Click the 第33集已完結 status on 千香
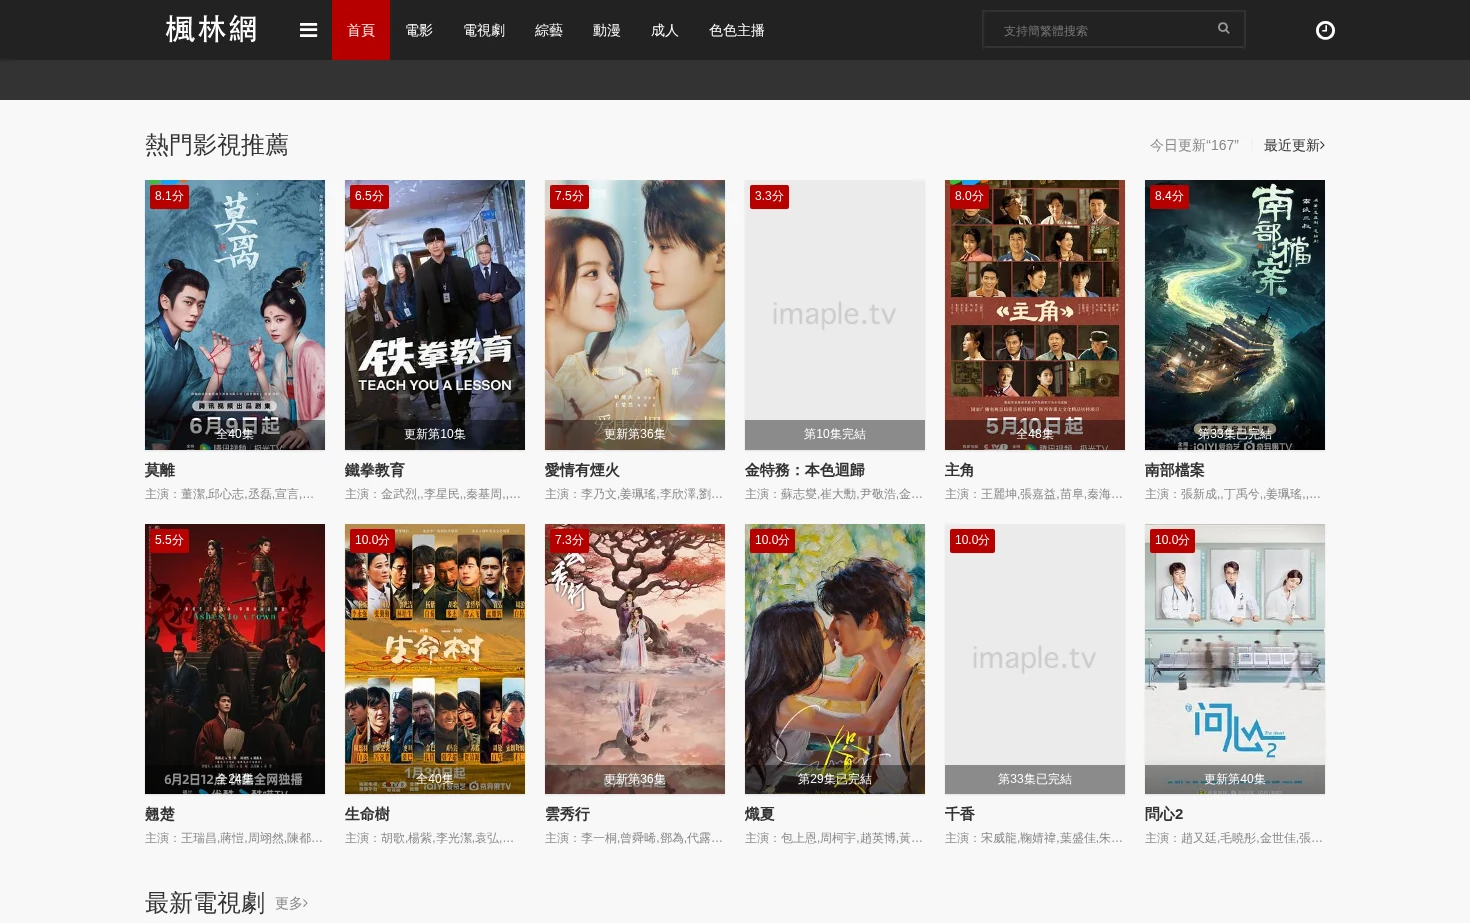 tap(1035, 779)
